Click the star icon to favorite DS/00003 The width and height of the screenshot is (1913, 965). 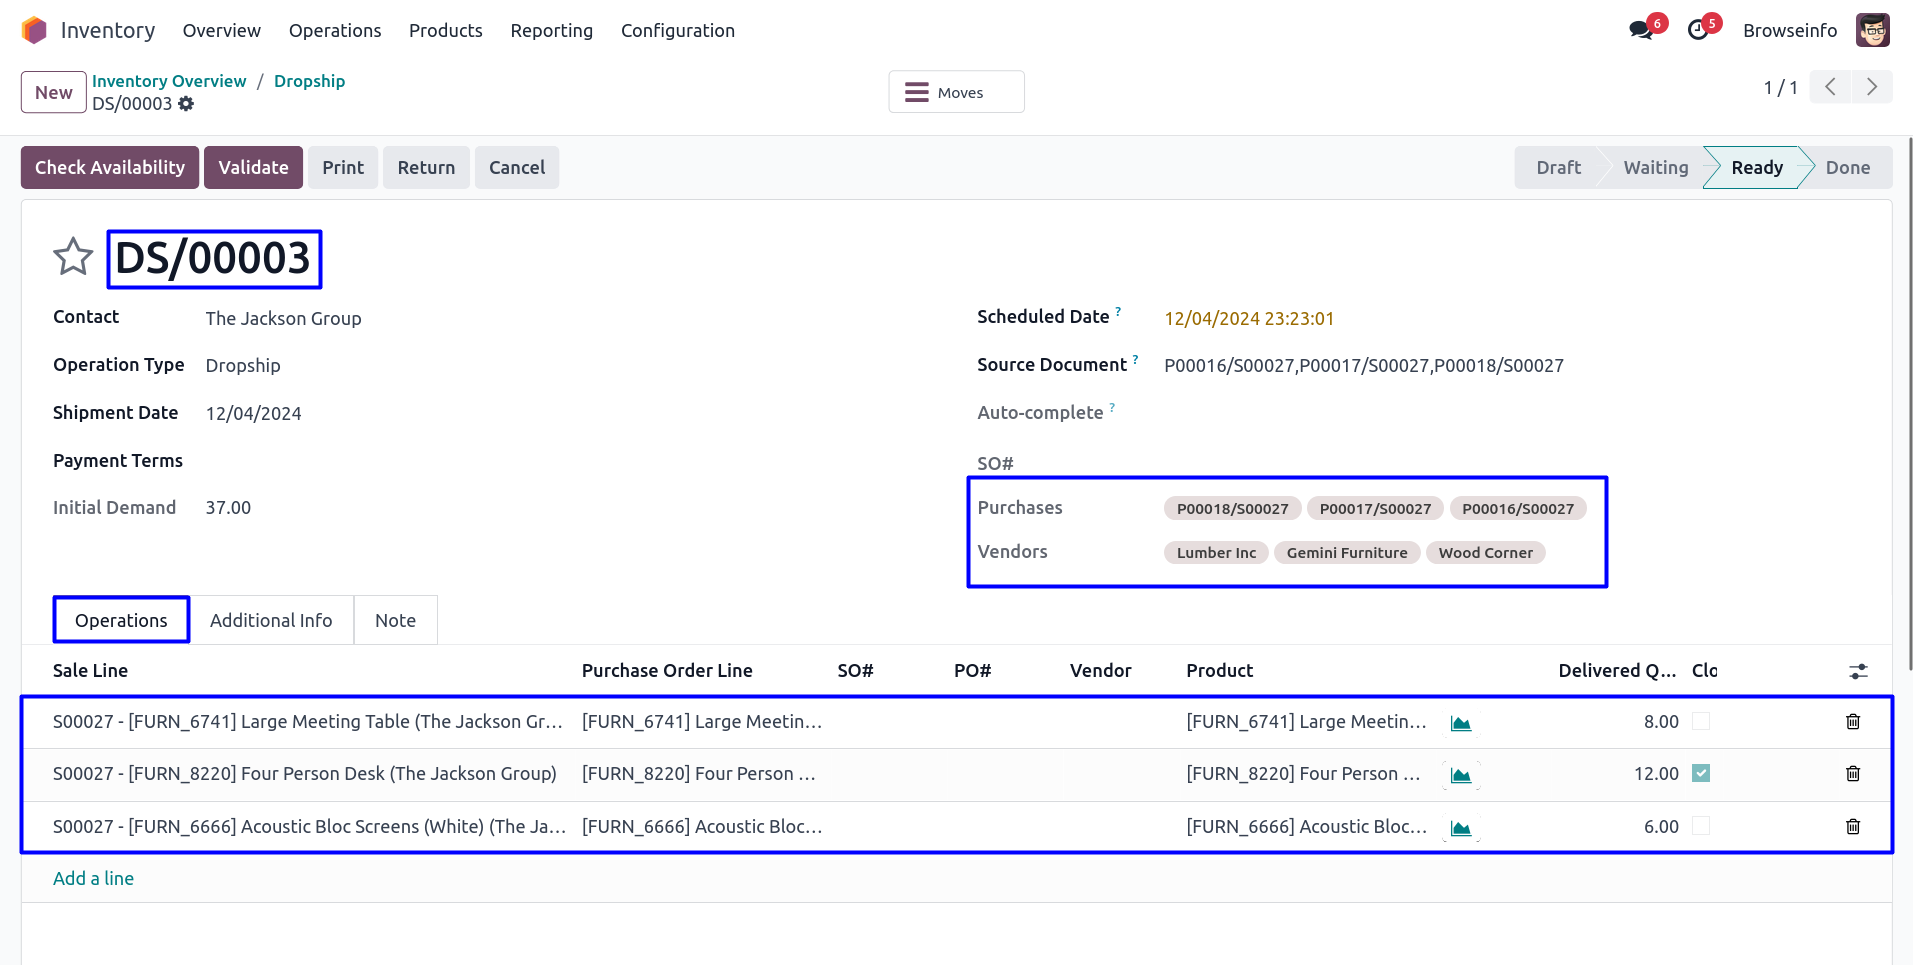click(73, 257)
